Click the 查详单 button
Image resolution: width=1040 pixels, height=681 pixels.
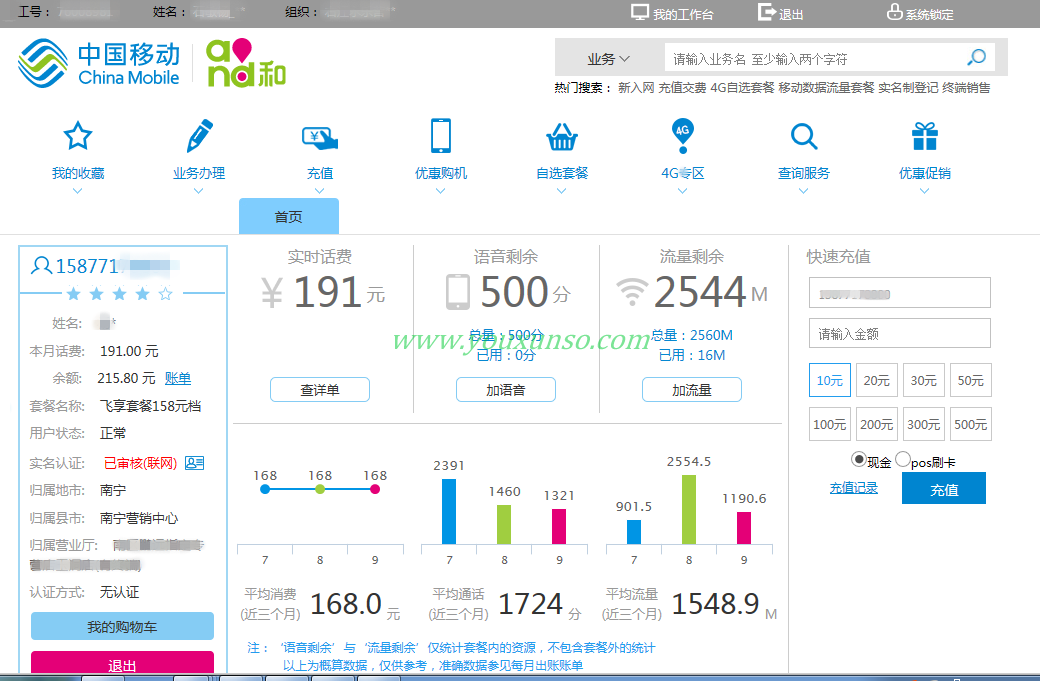tap(320, 390)
